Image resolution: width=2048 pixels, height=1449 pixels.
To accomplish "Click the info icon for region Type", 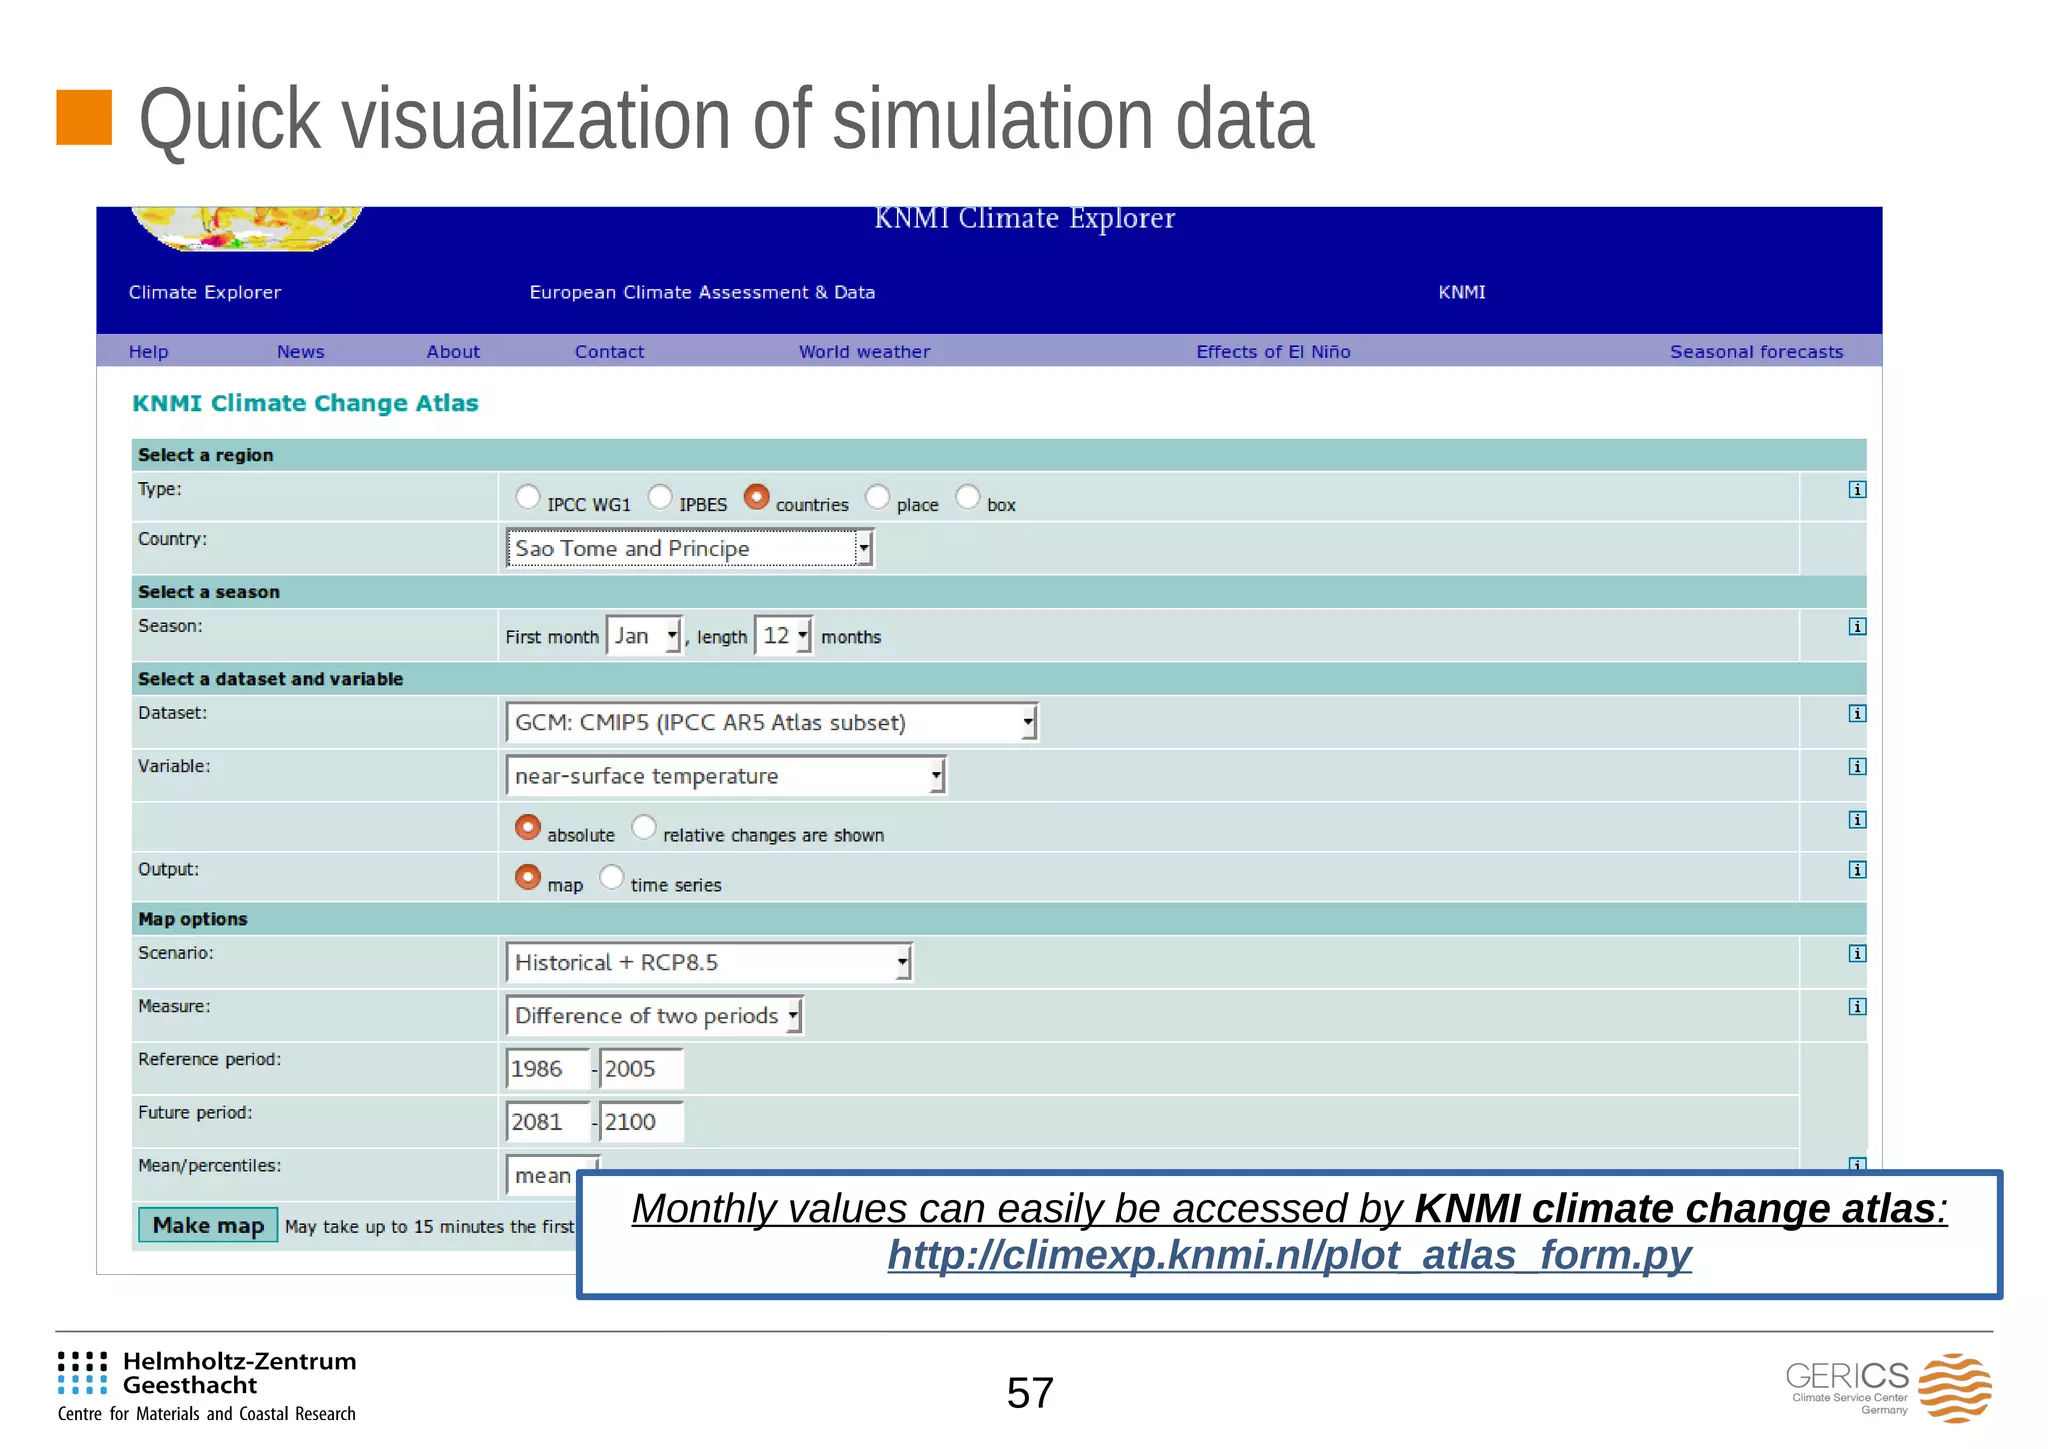I will (x=1856, y=490).
